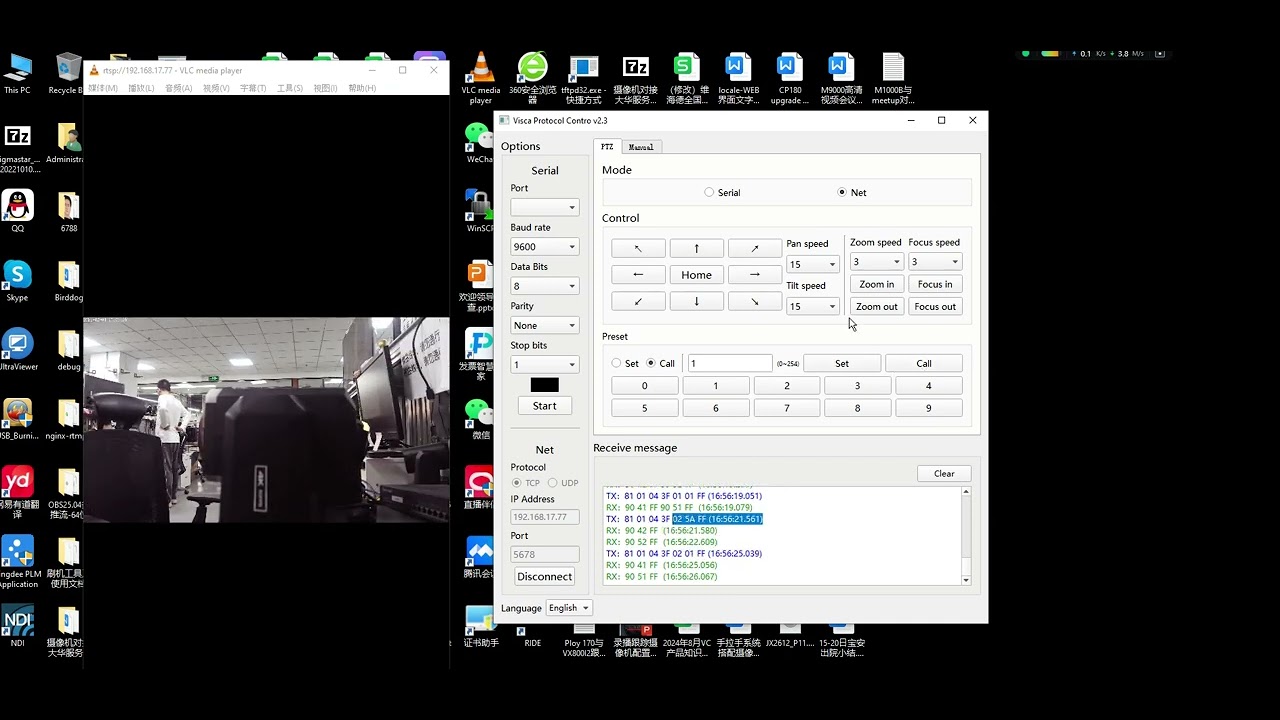Open the serial Port dropdown
Viewport: 1280px width, 720px height.
(x=544, y=207)
